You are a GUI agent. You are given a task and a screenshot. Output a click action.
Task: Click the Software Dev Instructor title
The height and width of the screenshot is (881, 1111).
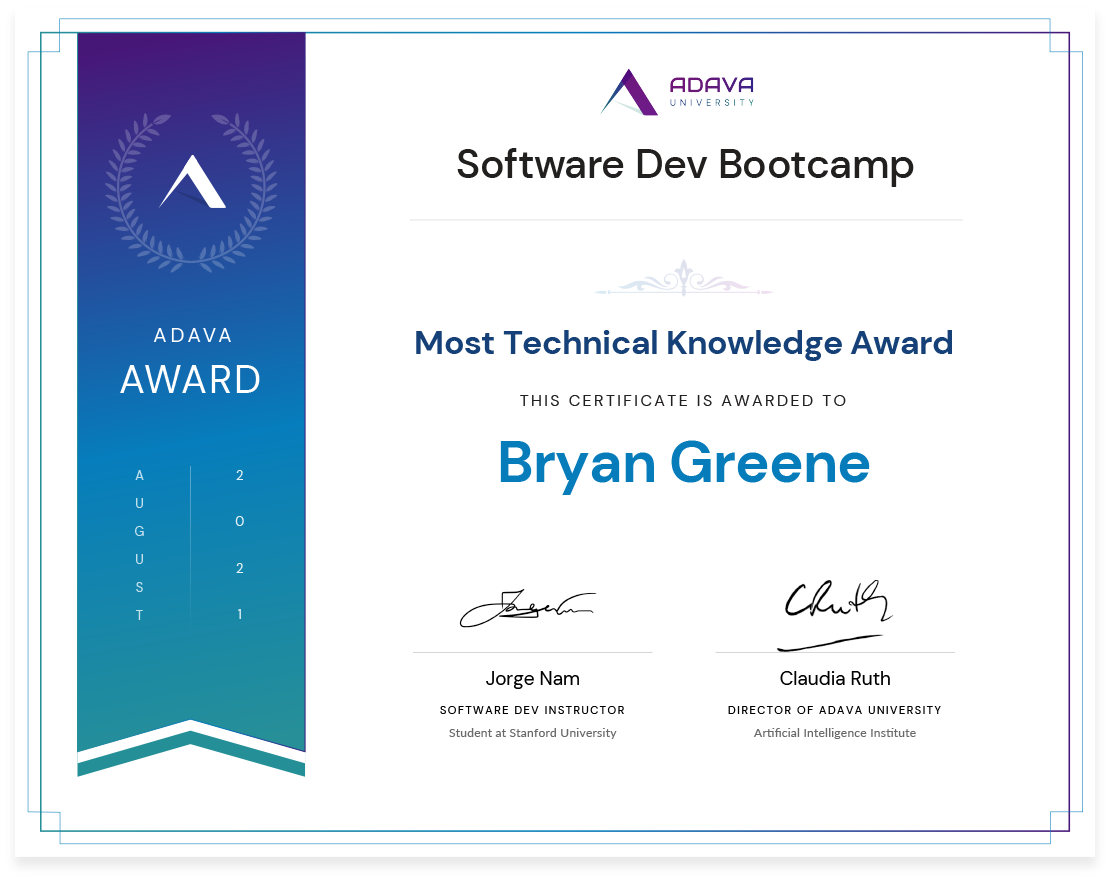[532, 710]
